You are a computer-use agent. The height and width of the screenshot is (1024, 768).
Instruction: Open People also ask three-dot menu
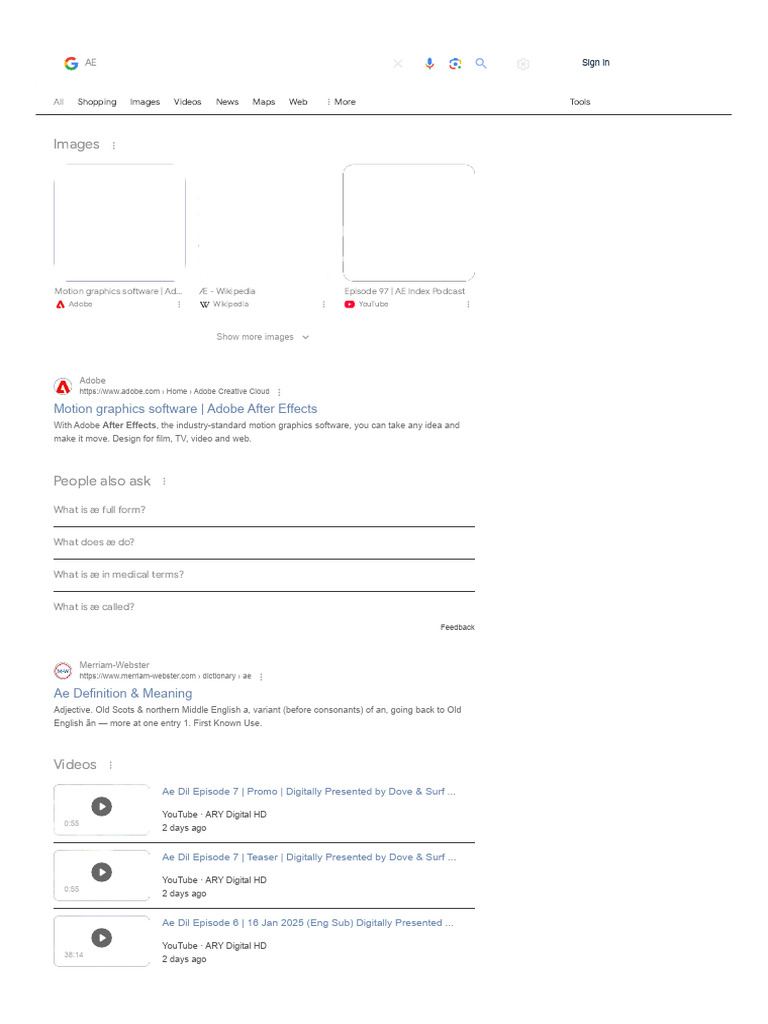(x=164, y=481)
